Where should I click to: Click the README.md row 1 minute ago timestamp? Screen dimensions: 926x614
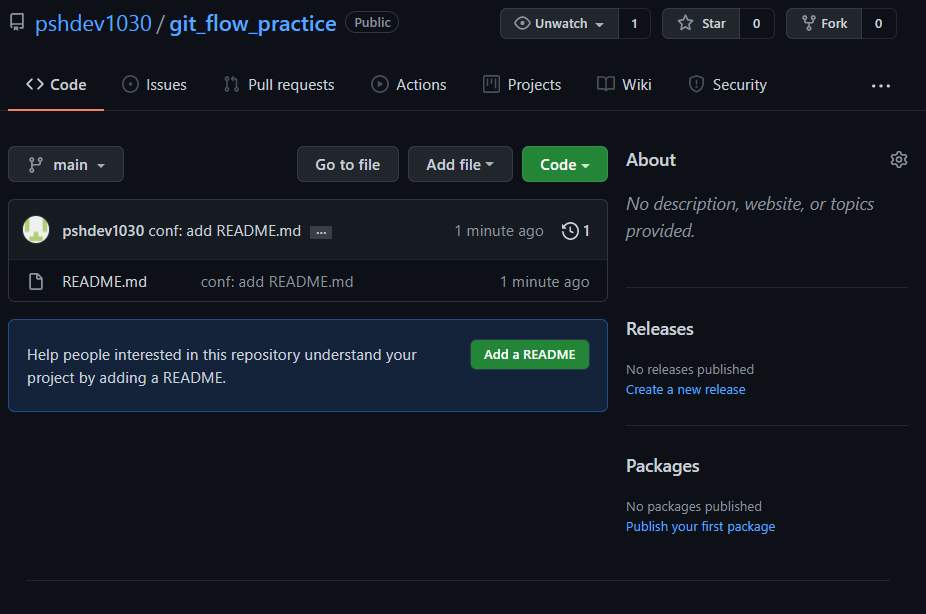544,282
